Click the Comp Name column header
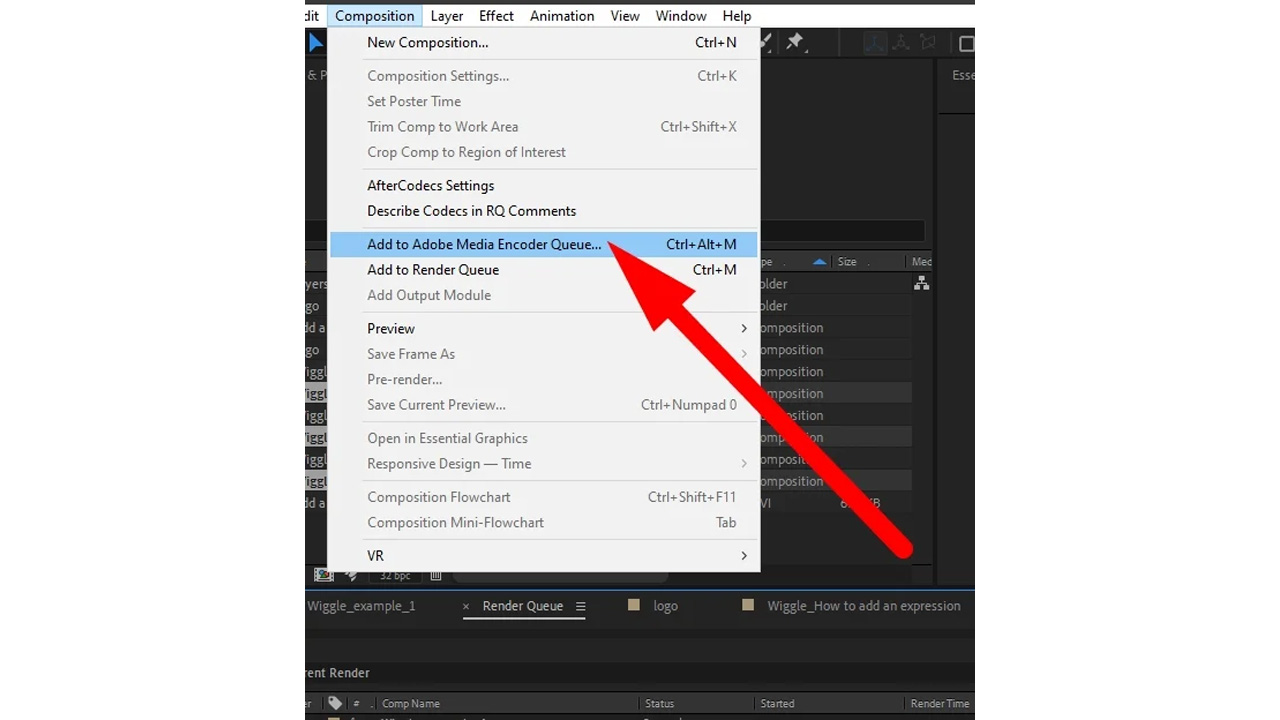The width and height of the screenshot is (1280, 720). click(410, 703)
